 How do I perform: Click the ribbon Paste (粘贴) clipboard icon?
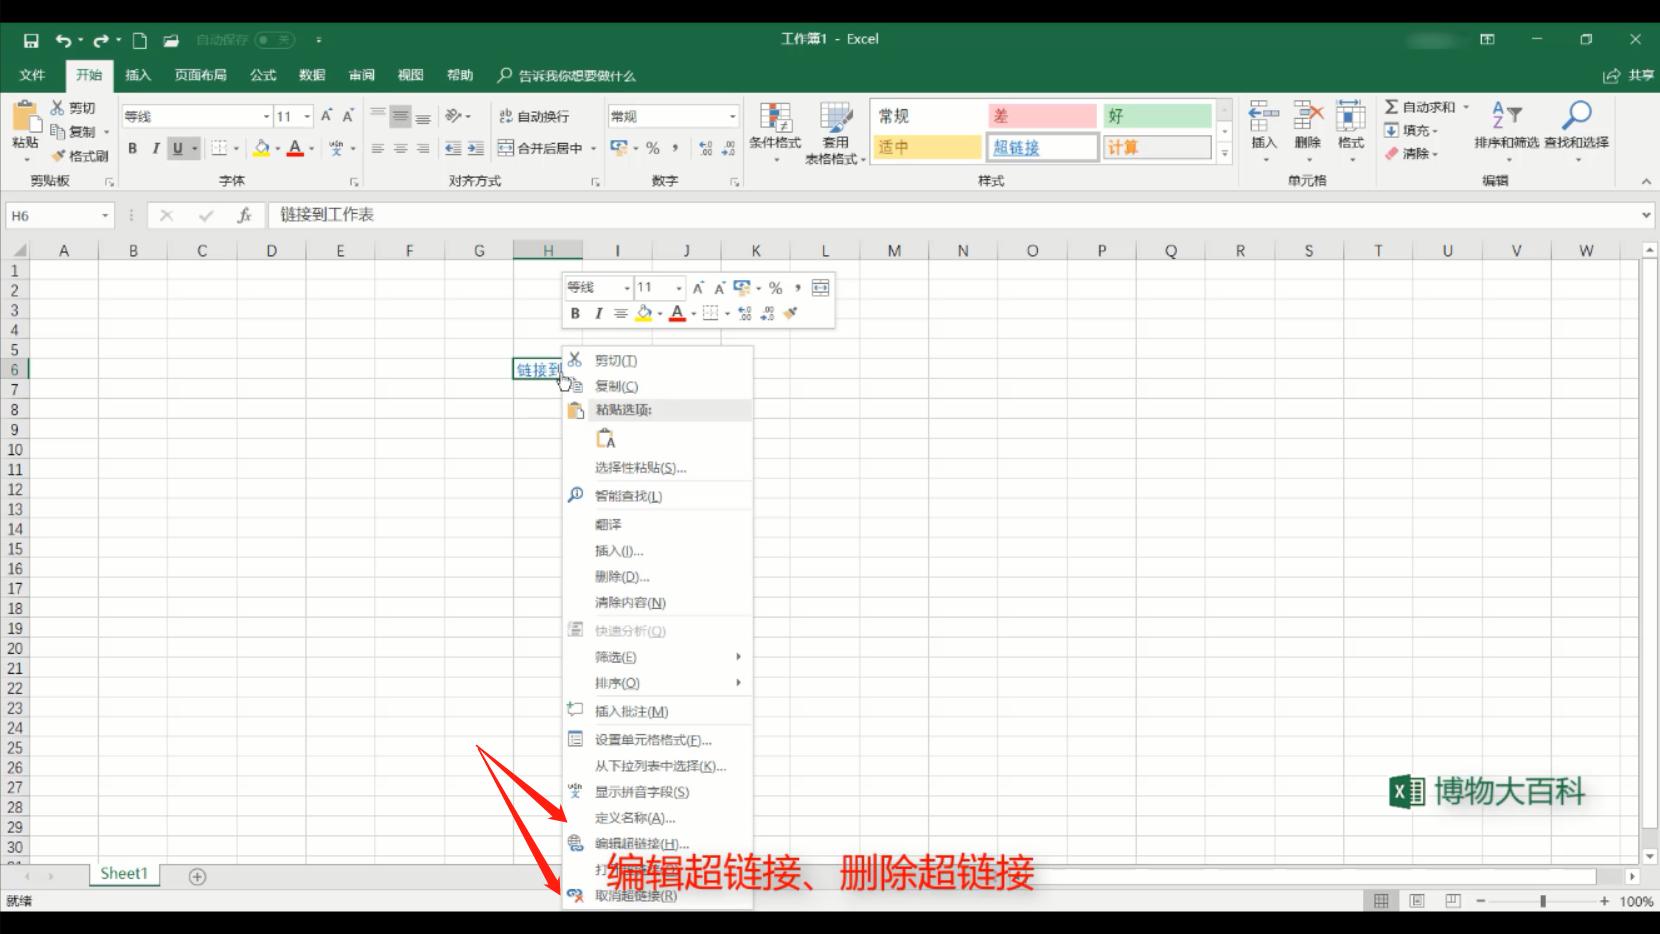click(25, 118)
